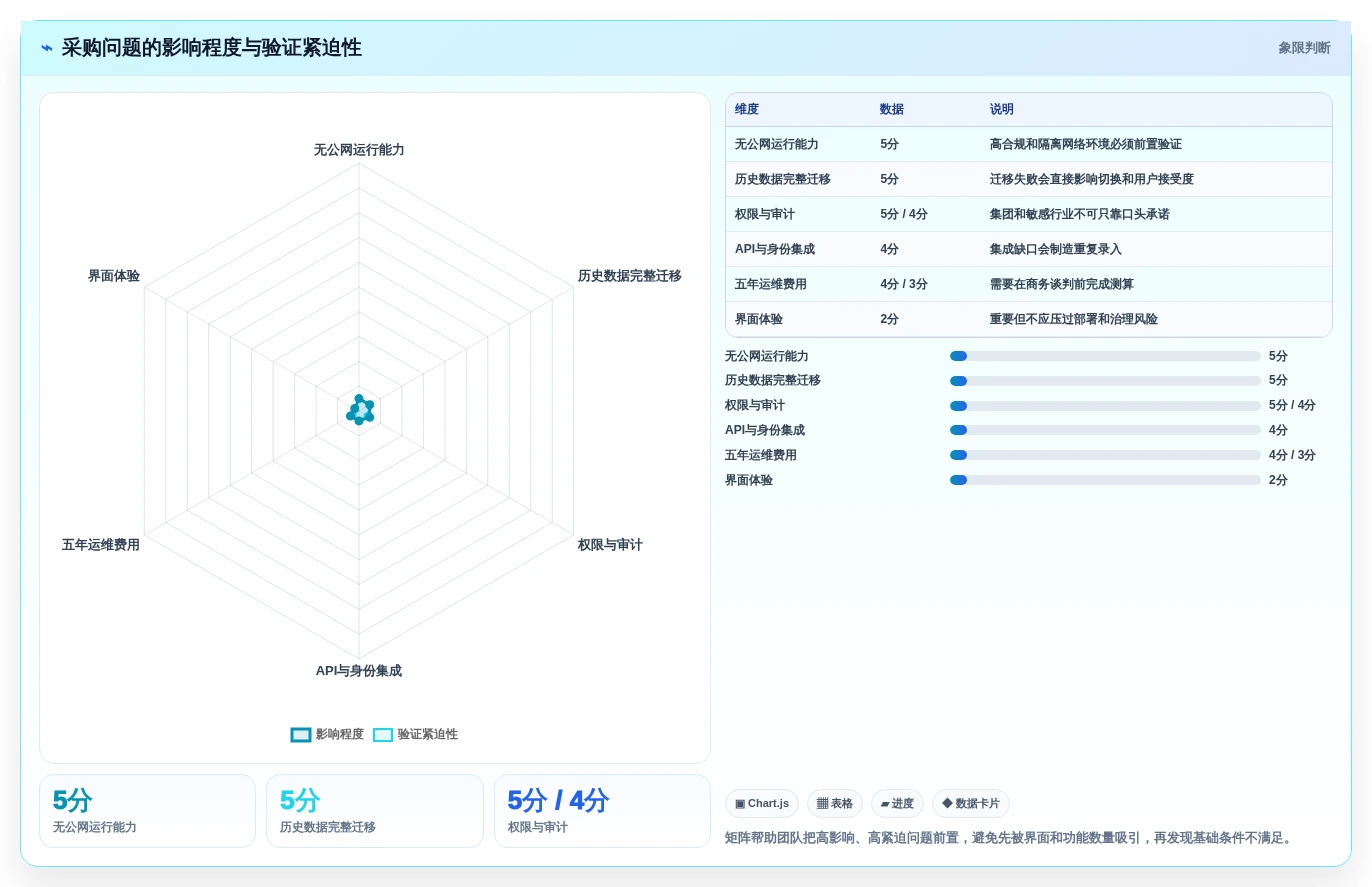1372x887 pixels.
Task: Open the 历史数据完整迁移 5分 data card
Action: [x=374, y=811]
